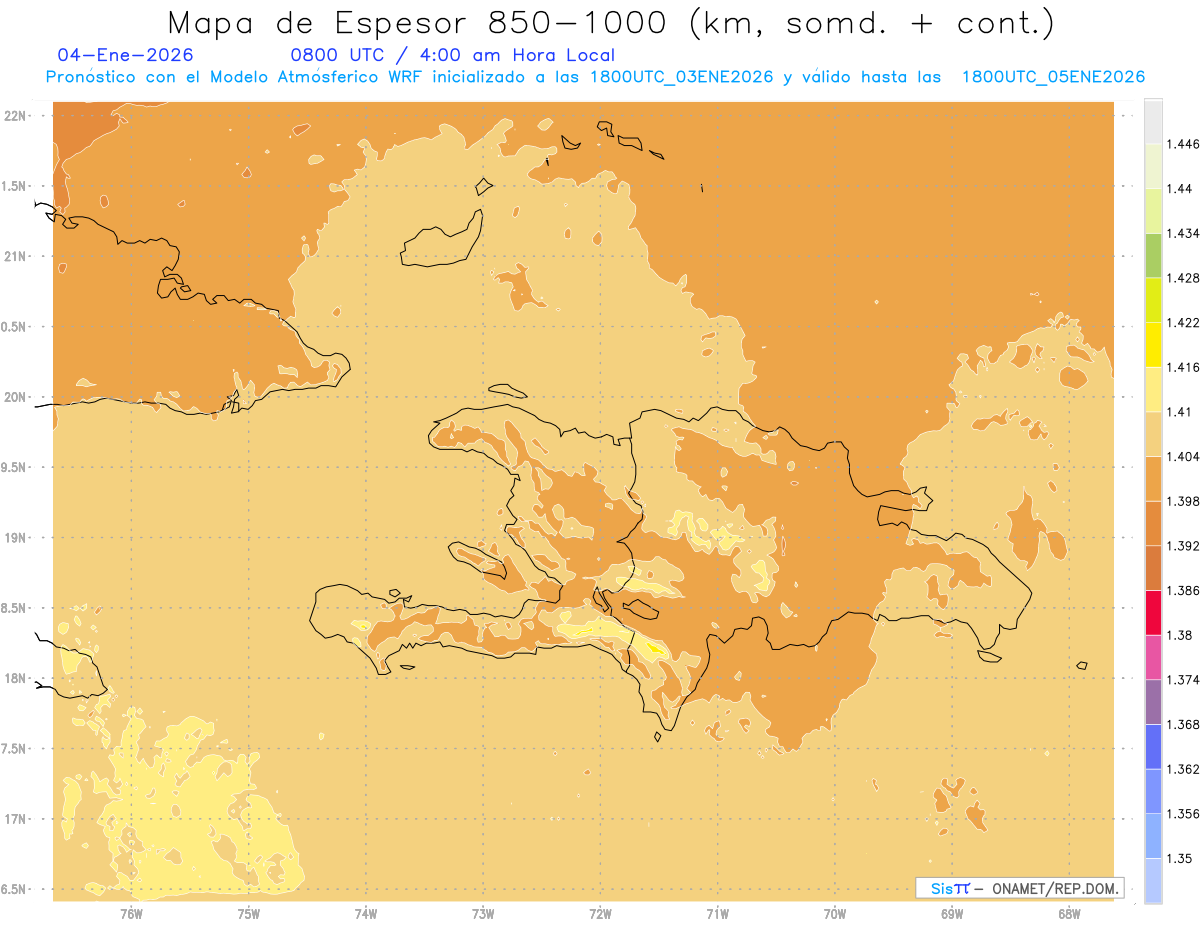Click the longitude label "72W"

coord(600,913)
